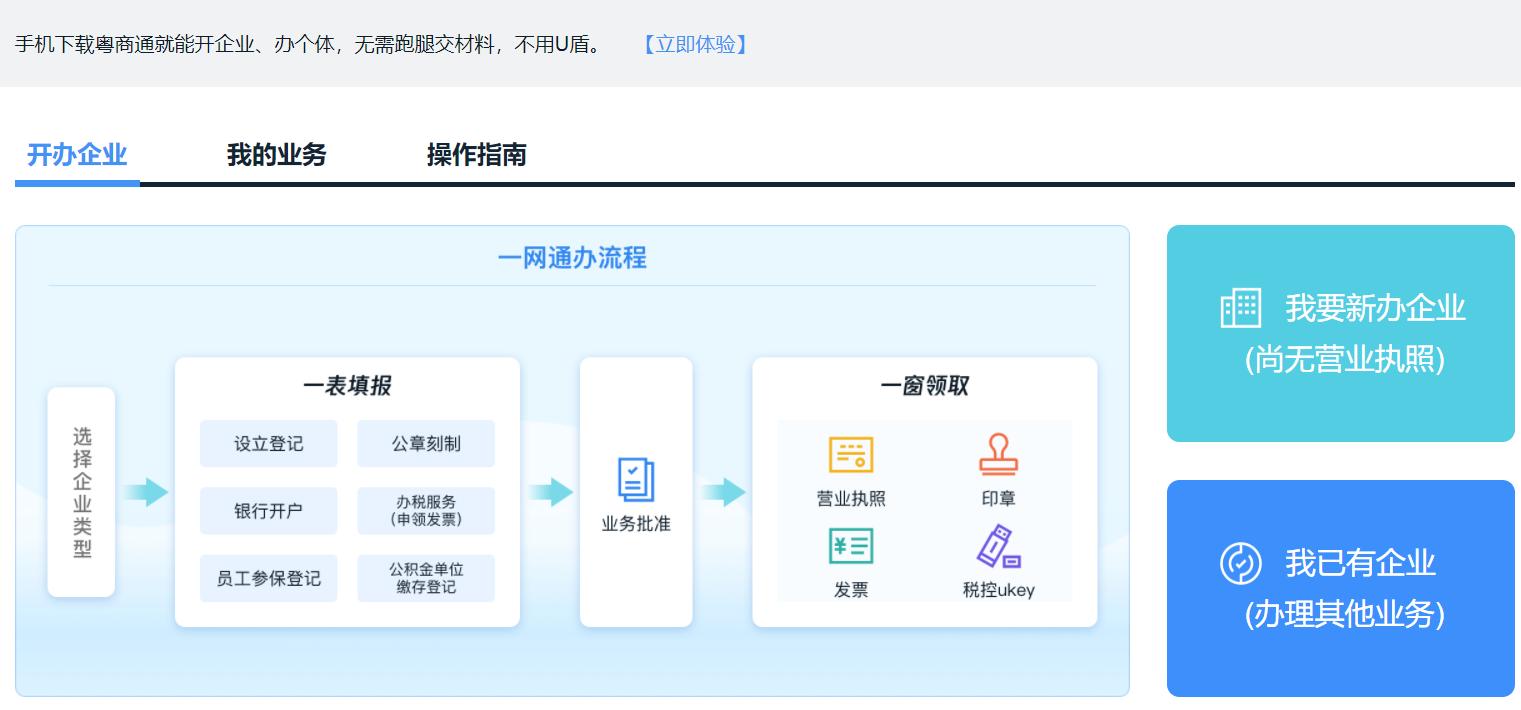1521x710 pixels.
Task: Click the 营业执照 business license icon
Action: [x=851, y=453]
